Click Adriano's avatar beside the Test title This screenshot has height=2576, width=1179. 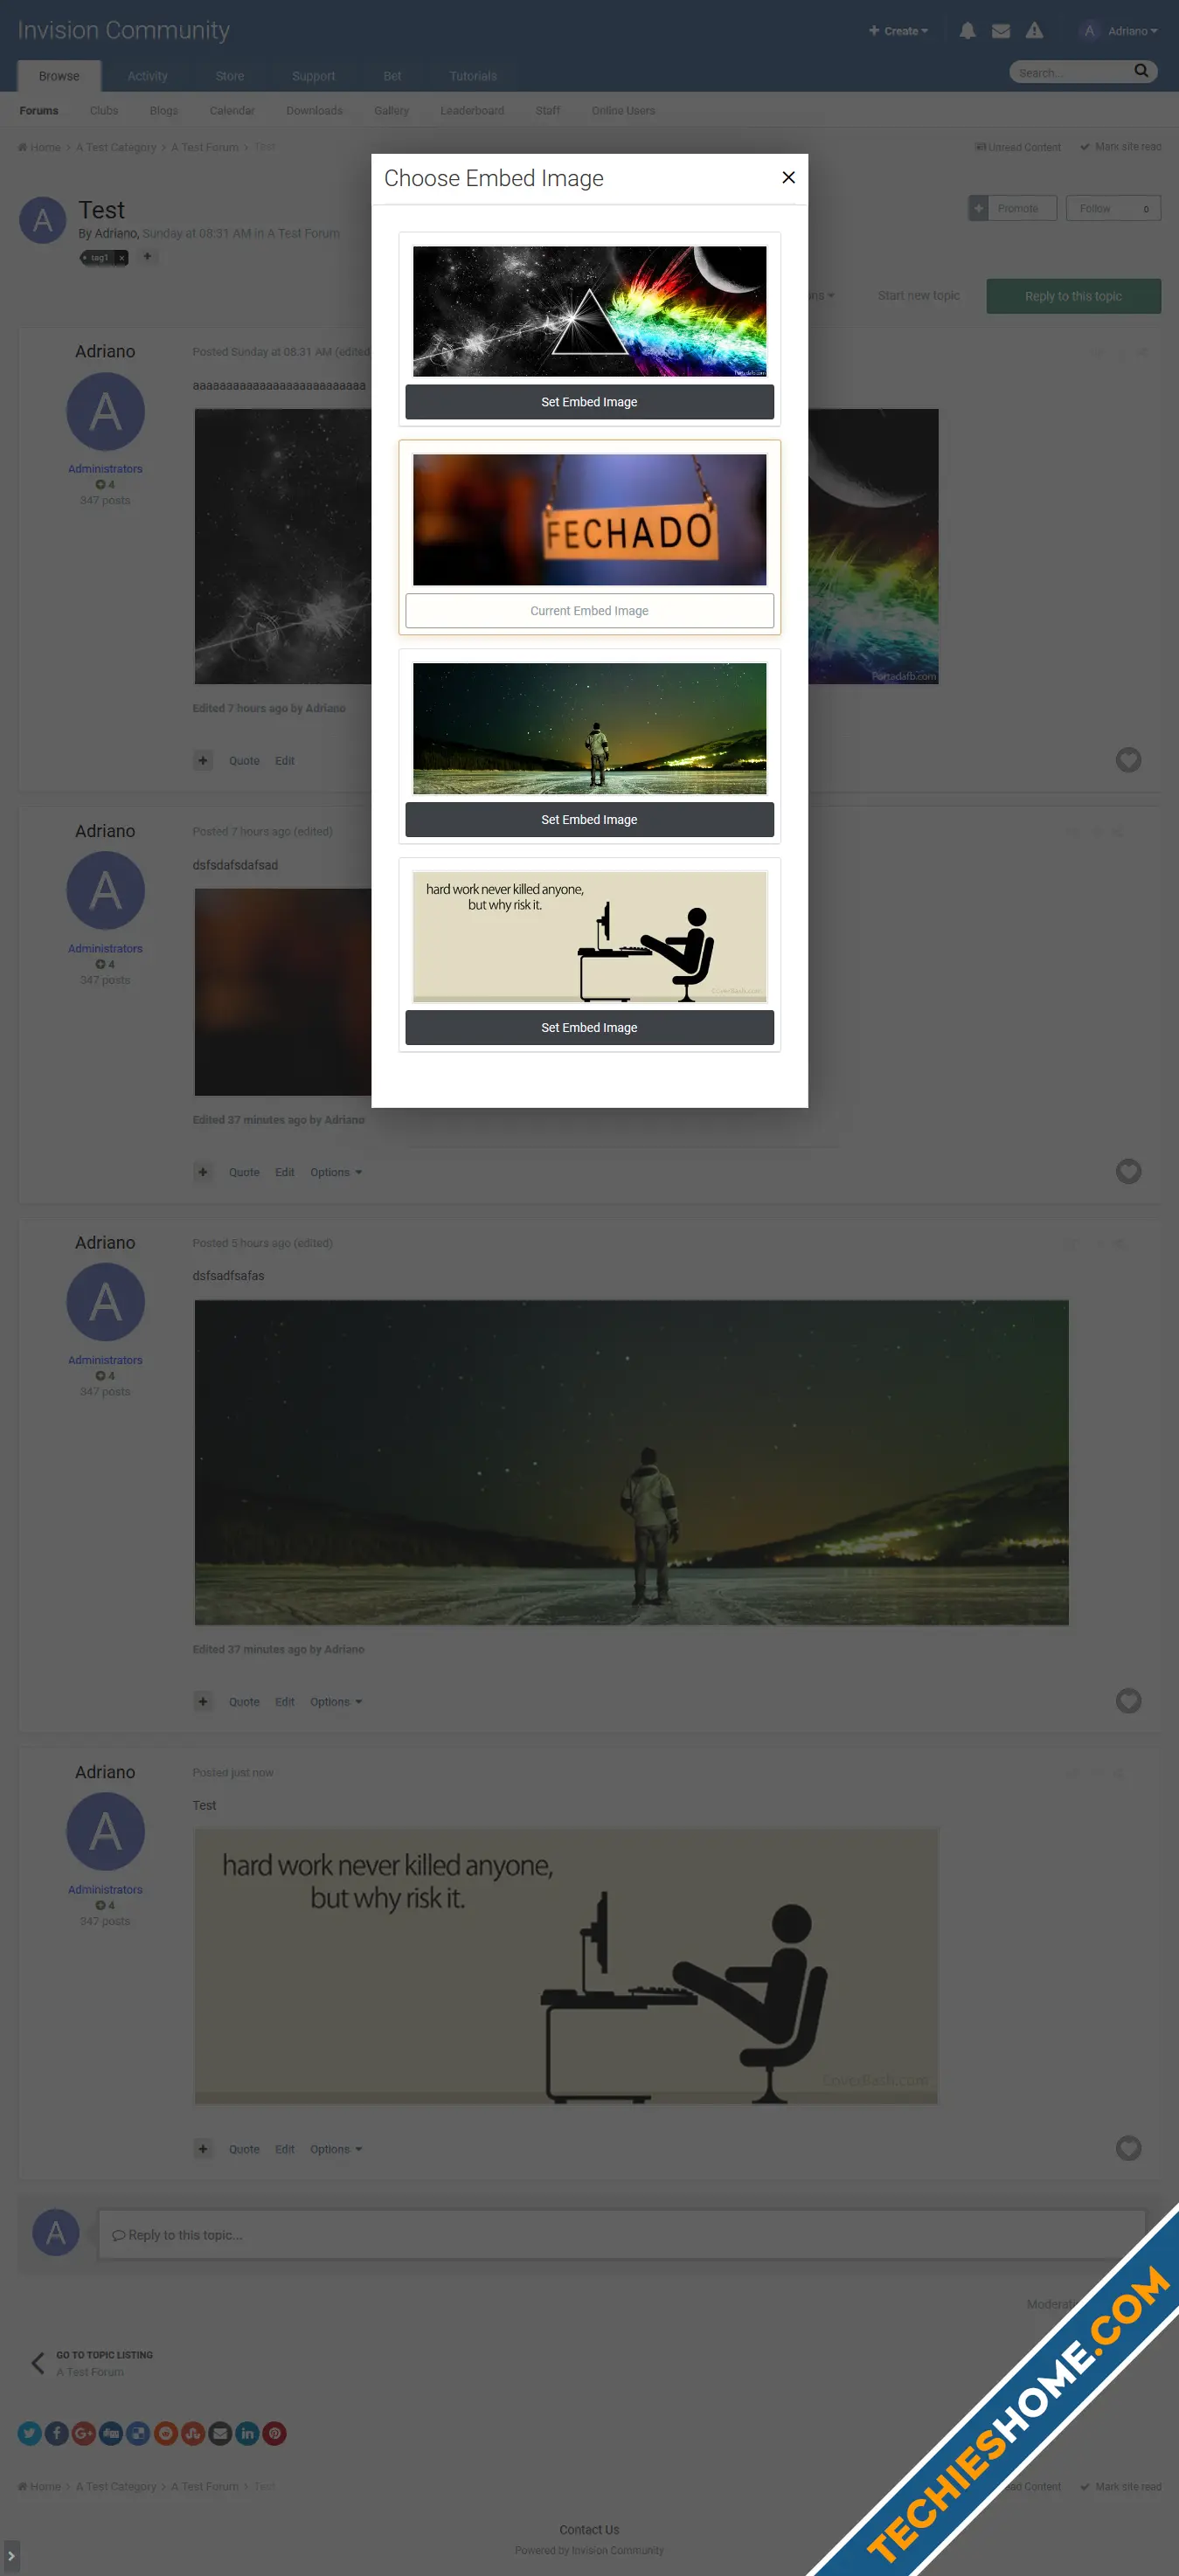43,220
